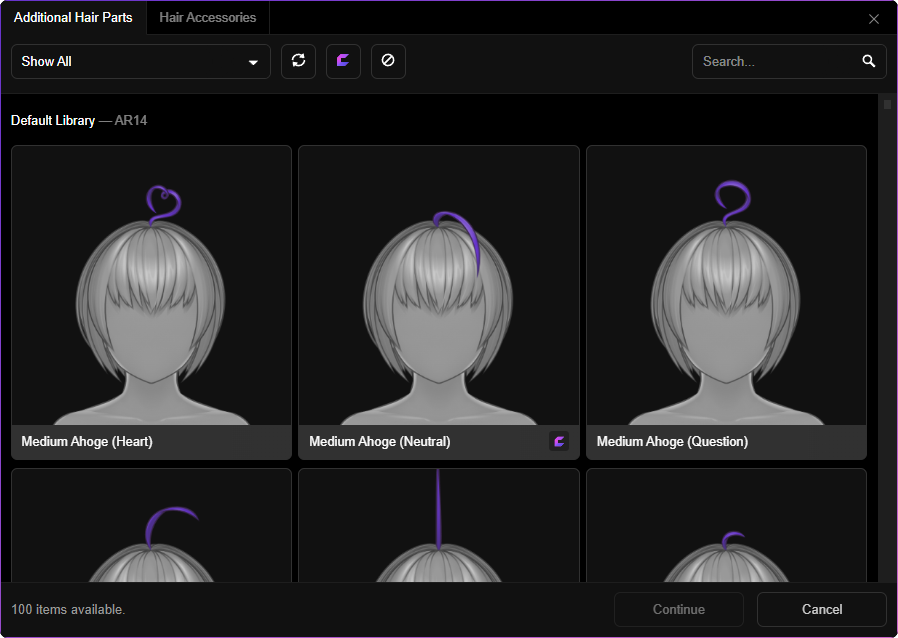898x638 pixels.
Task: Click the AR14 library label
Action: (x=131, y=121)
